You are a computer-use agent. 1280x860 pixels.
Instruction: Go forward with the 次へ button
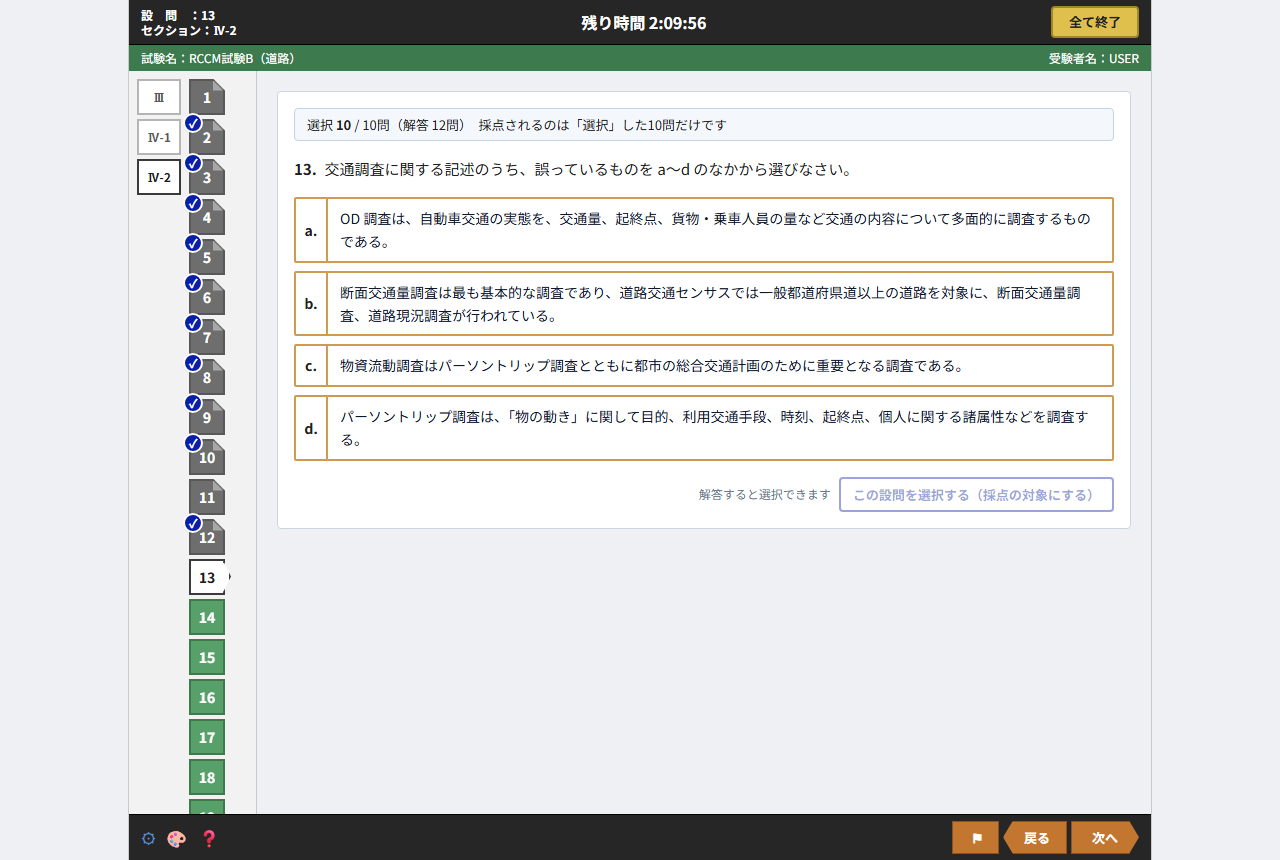1105,838
